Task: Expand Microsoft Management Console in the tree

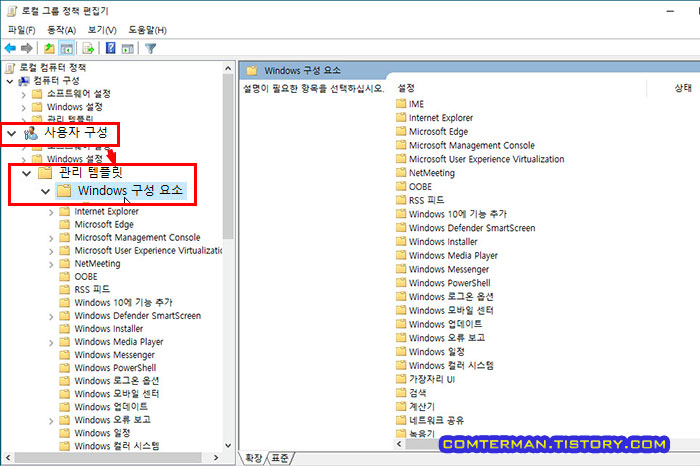Action: click(51, 238)
